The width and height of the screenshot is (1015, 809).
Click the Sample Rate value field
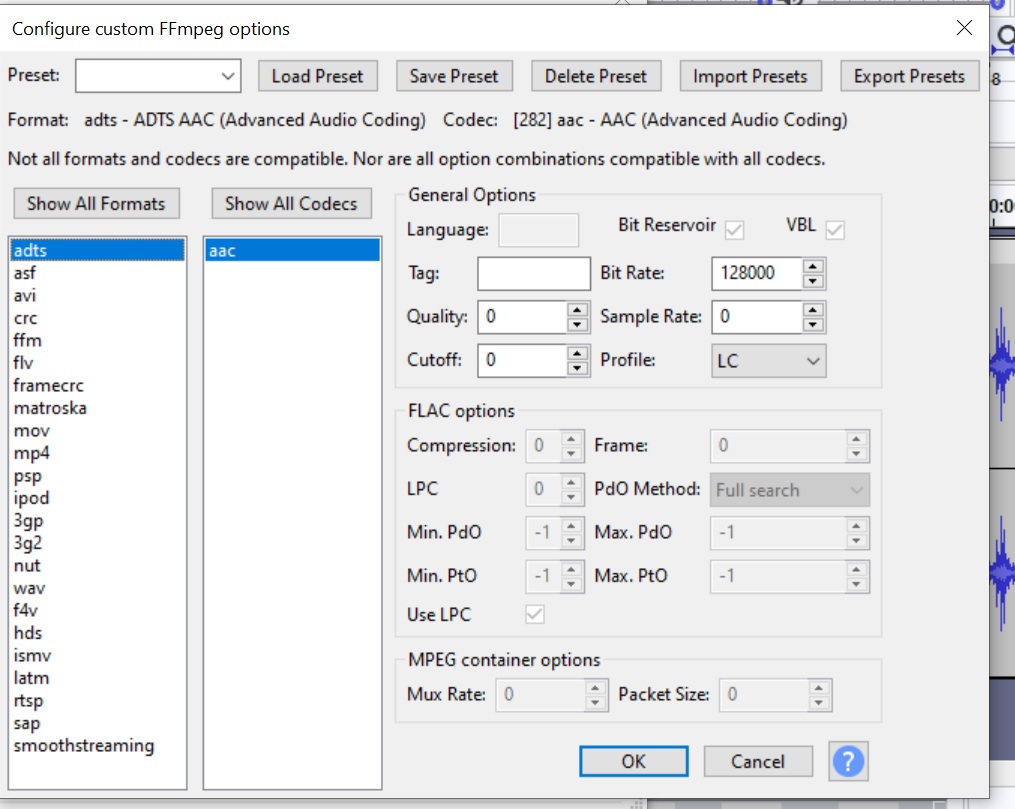click(x=757, y=316)
